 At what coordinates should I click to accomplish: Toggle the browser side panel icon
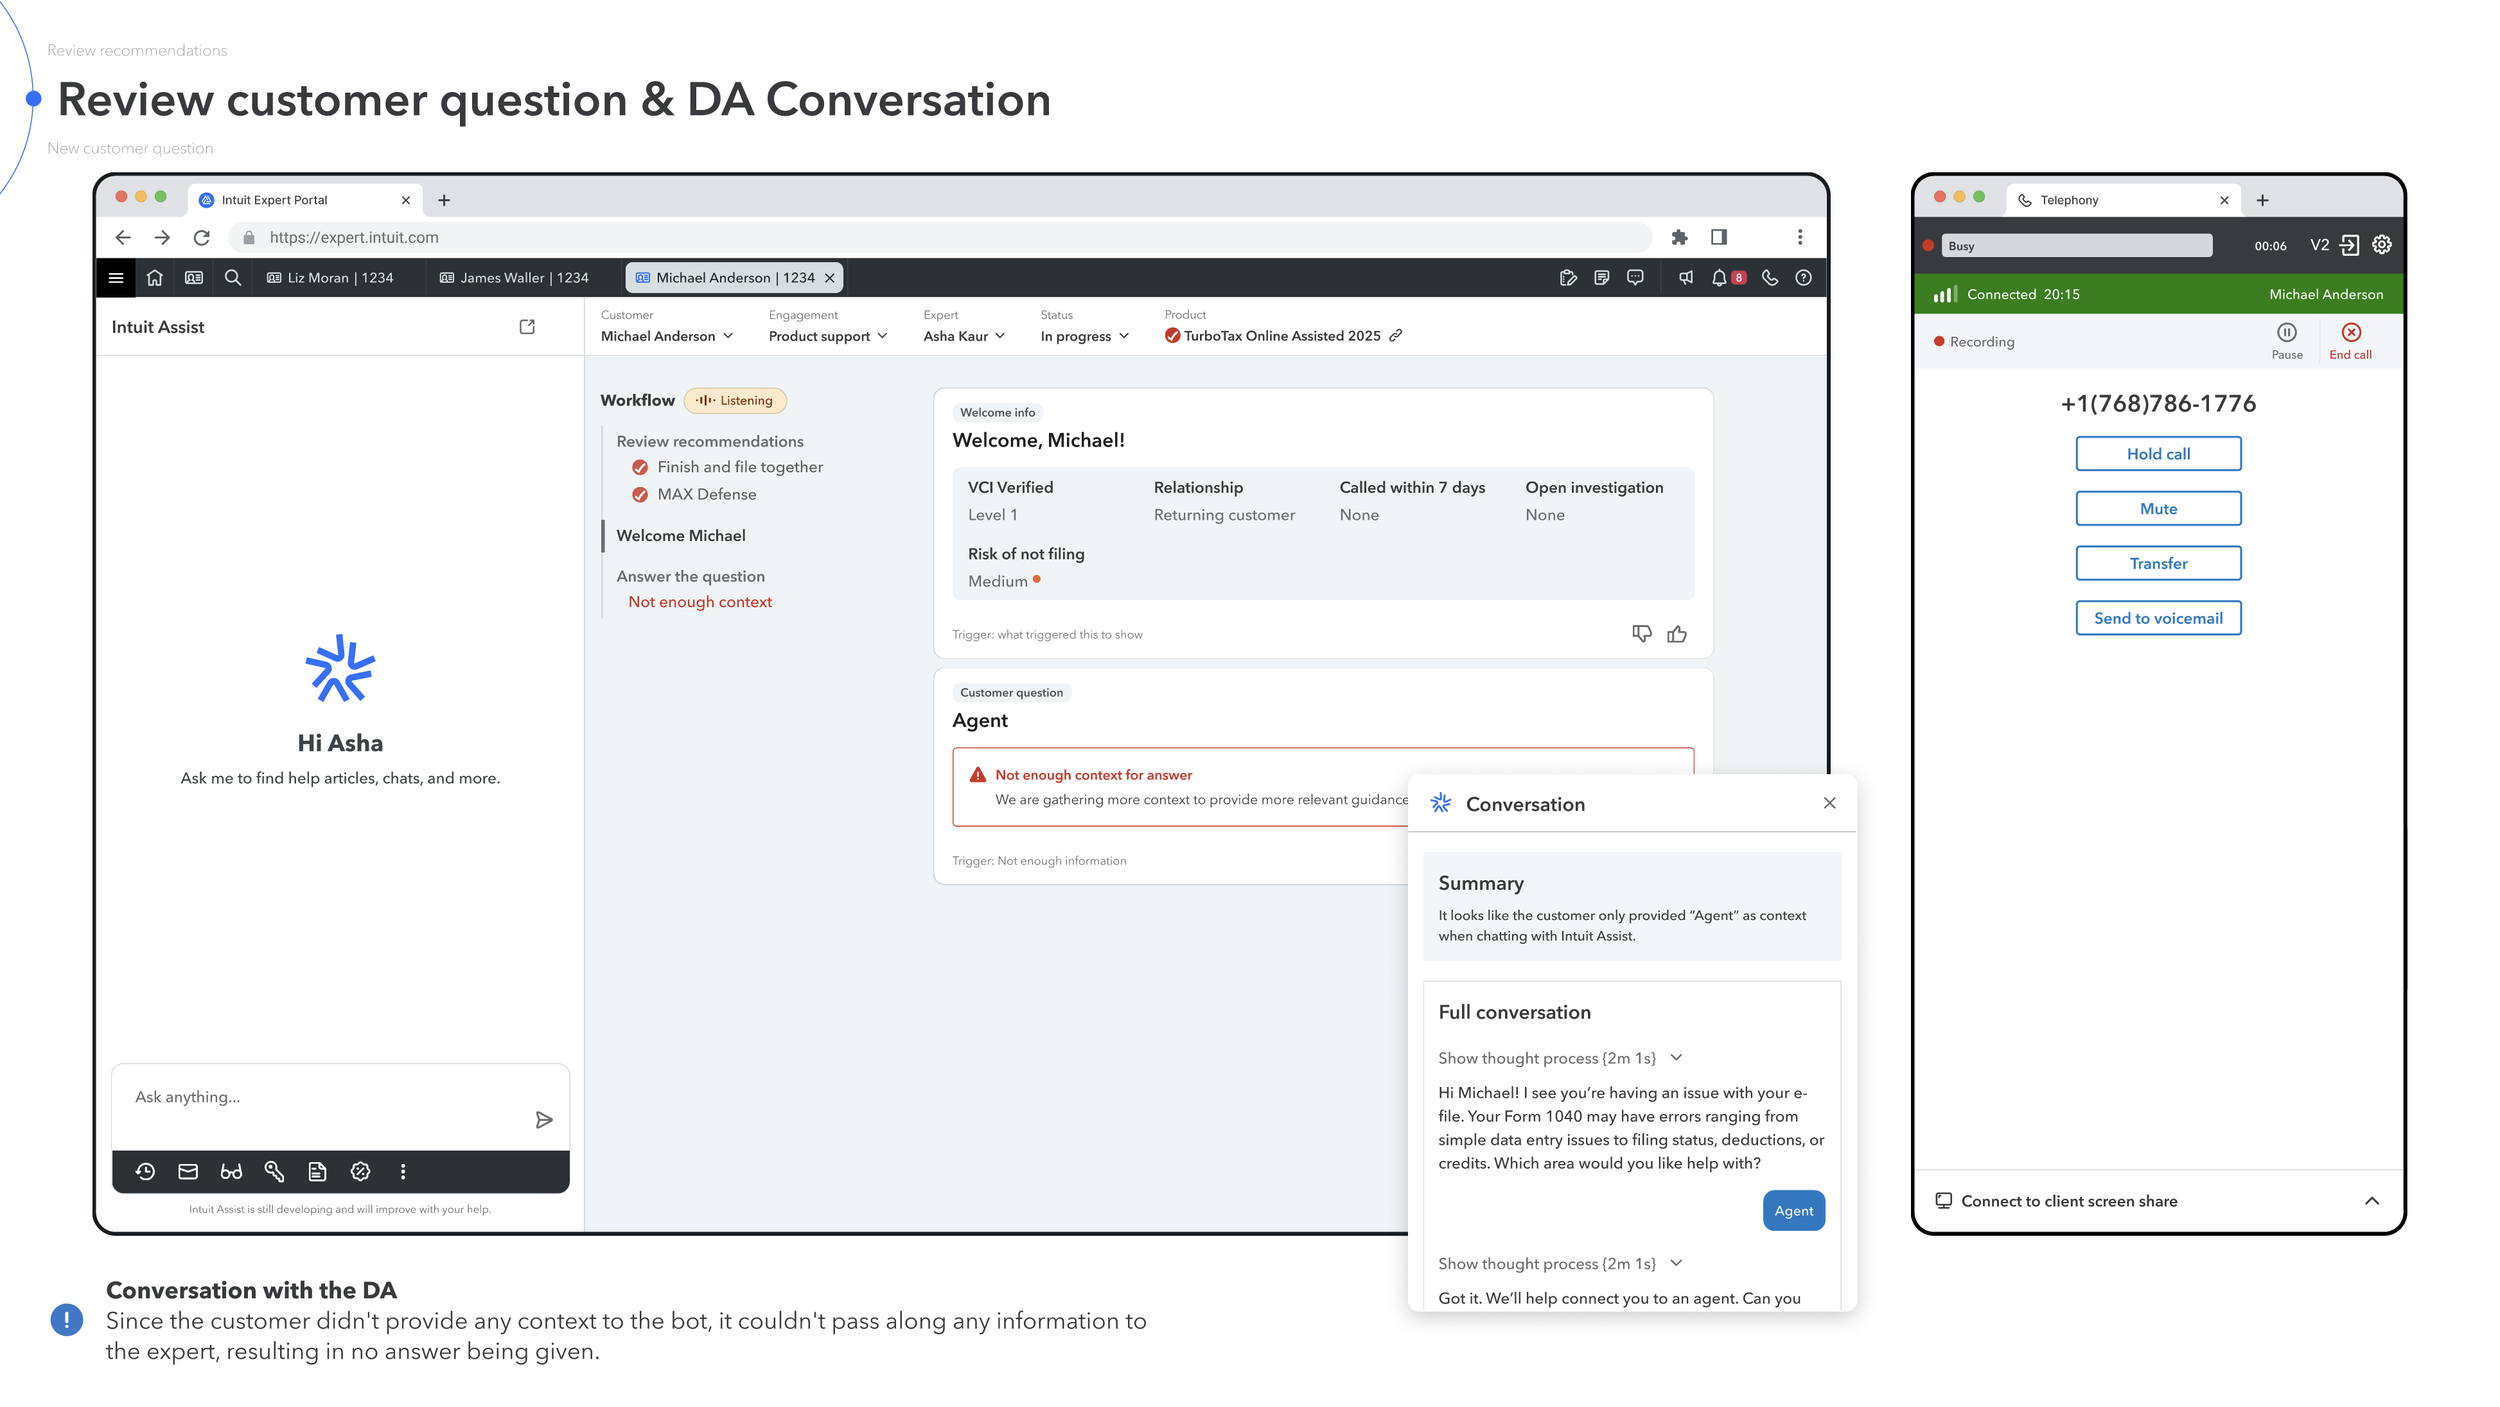(1719, 238)
